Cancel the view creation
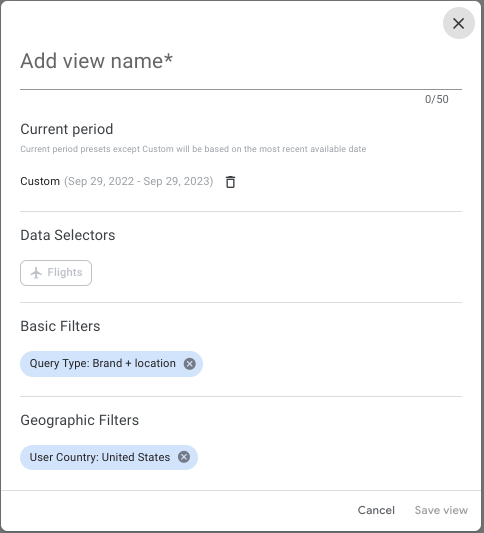The width and height of the screenshot is (484, 533). click(x=376, y=510)
